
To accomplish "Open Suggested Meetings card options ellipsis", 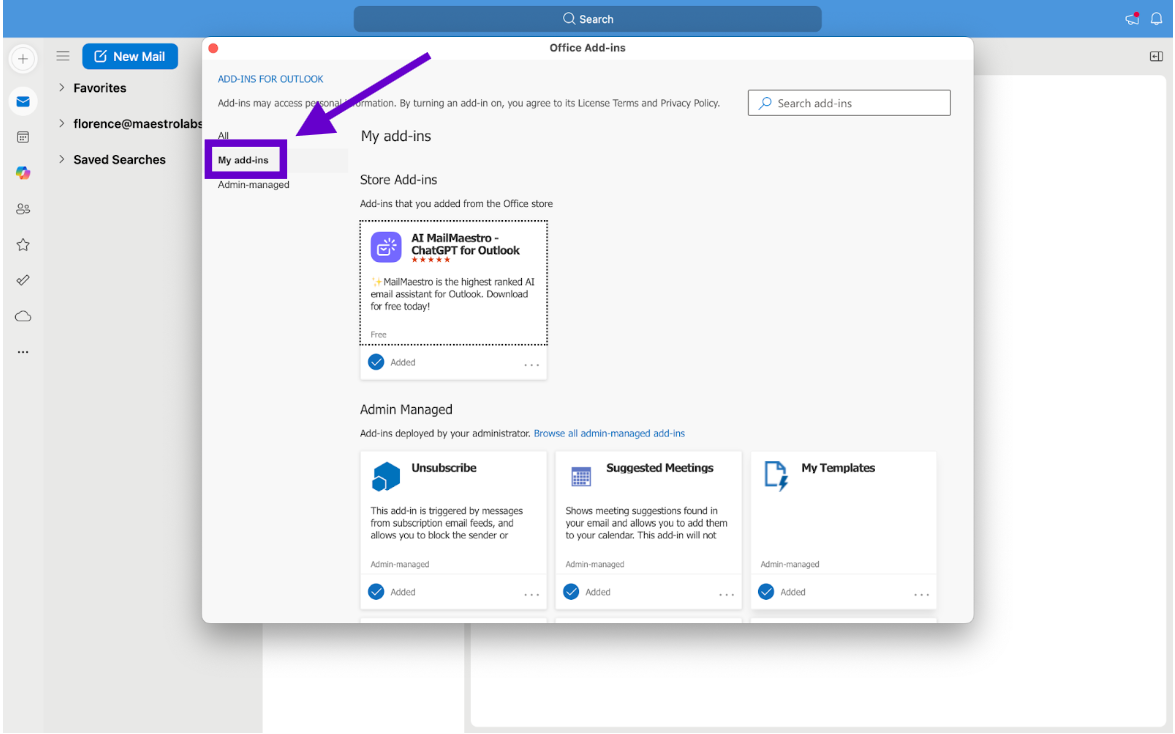I will point(726,594).
